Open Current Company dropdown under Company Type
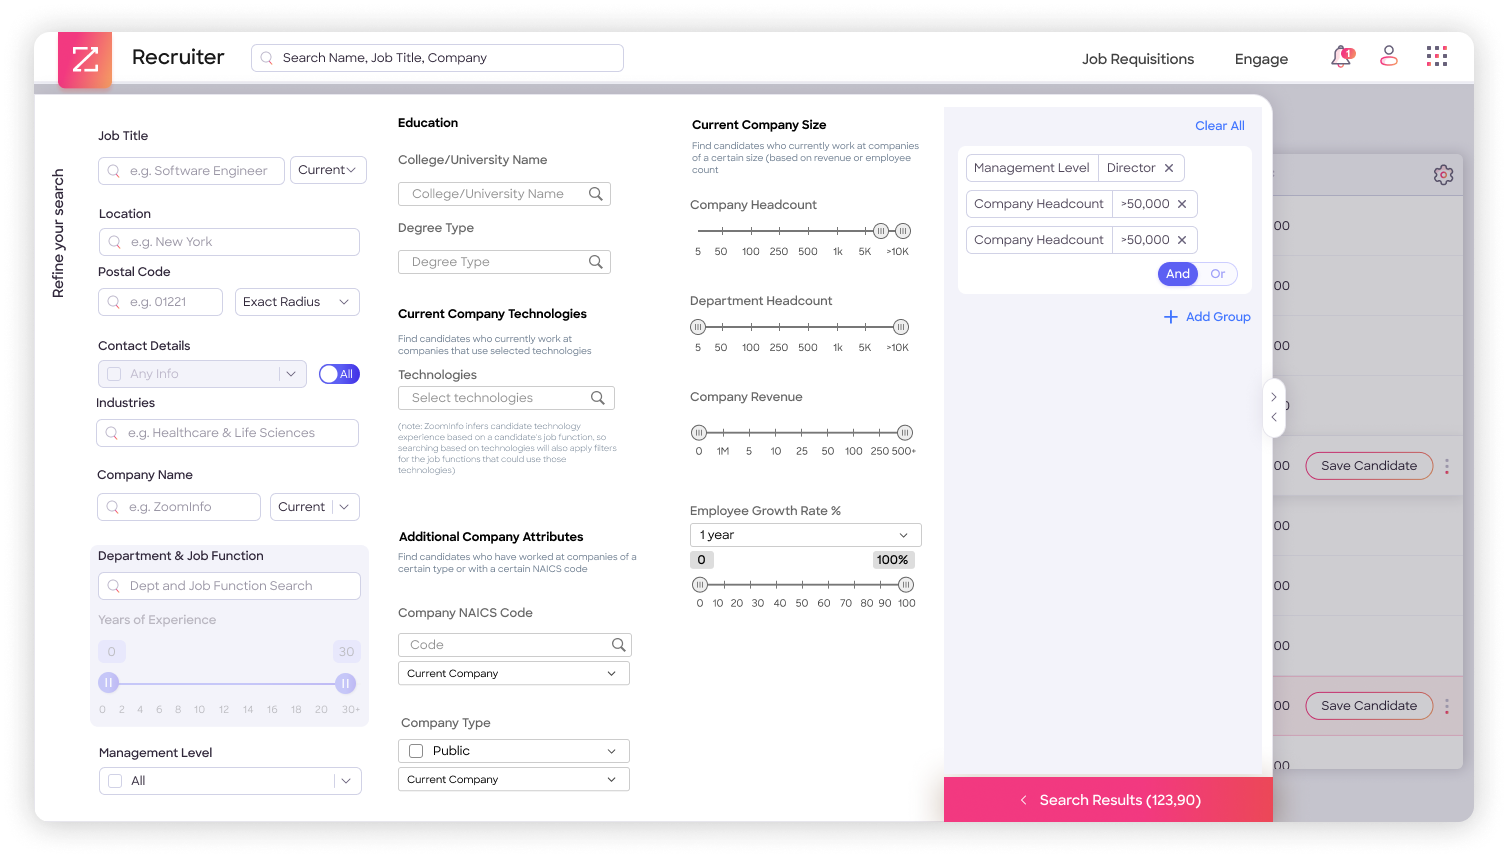The image size is (1508, 858). [x=514, y=779]
